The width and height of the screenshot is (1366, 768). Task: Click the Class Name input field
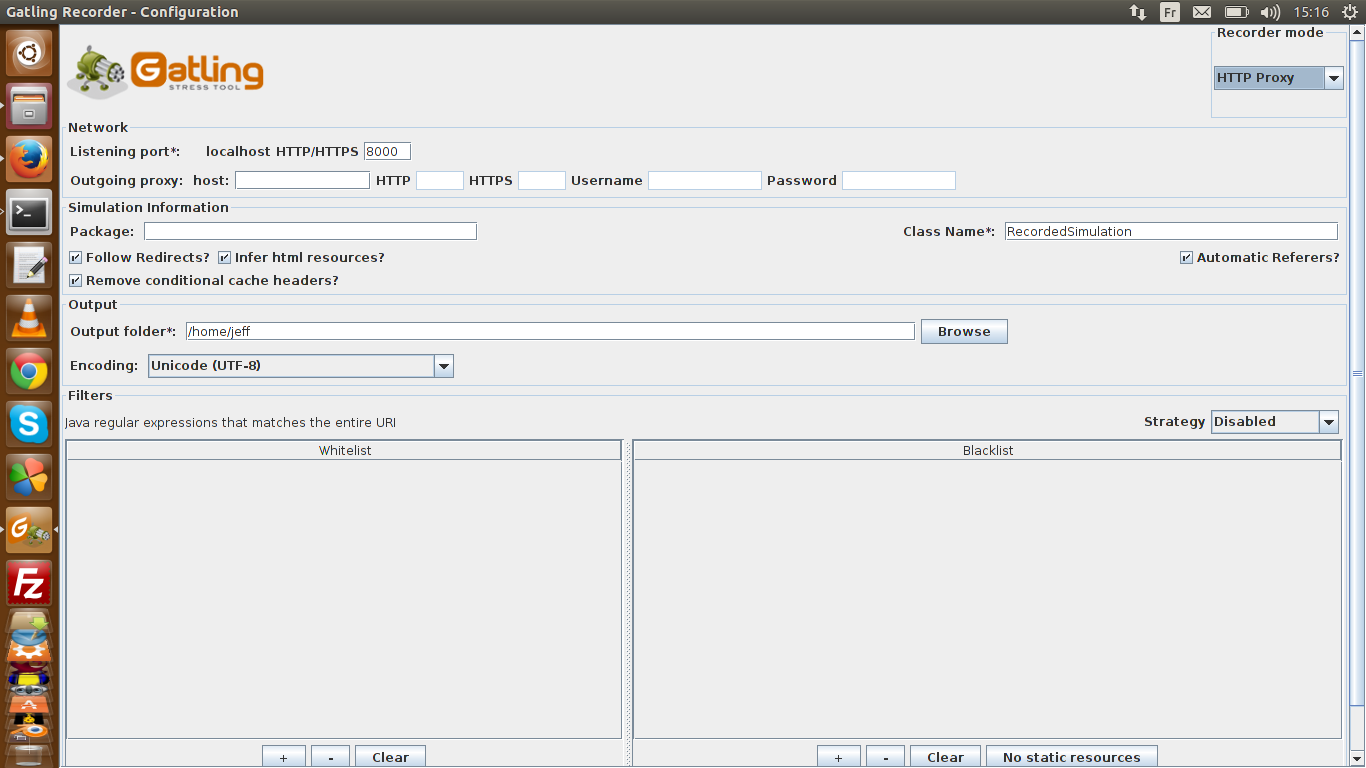coord(1170,232)
